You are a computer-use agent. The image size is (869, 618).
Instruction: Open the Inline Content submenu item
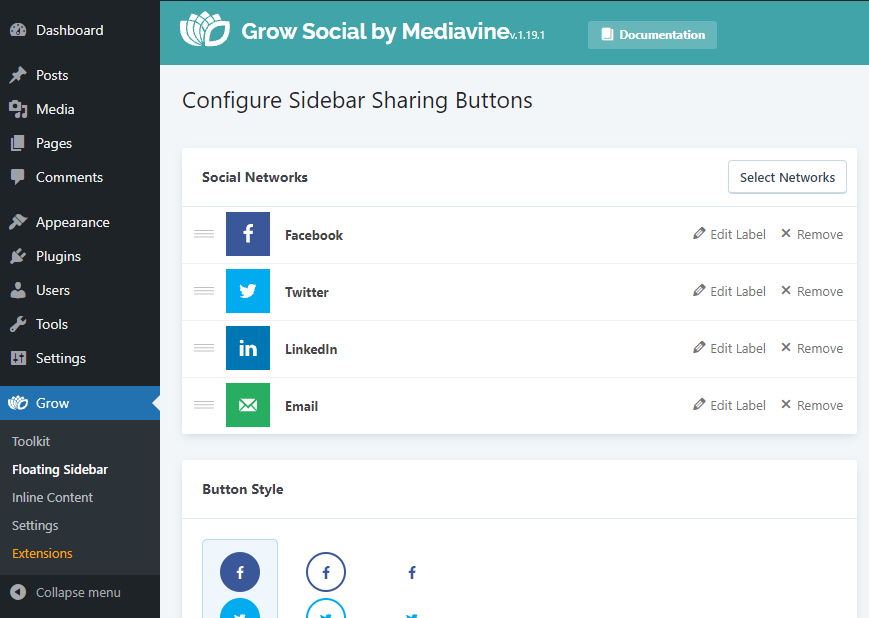click(53, 498)
